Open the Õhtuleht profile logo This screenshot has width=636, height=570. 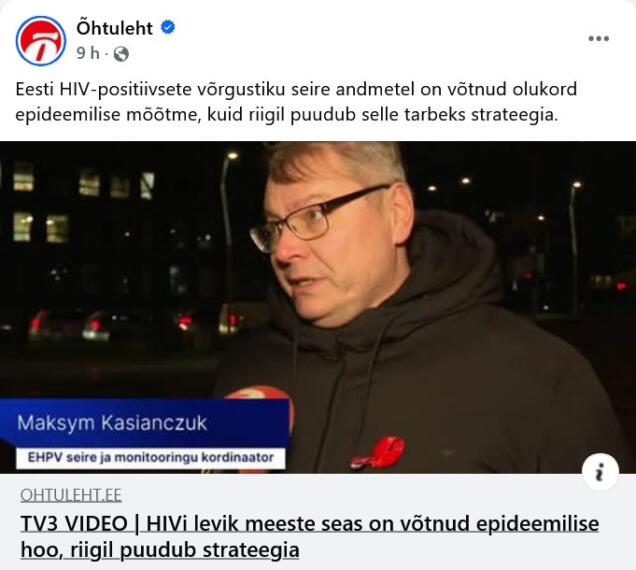tap(41, 41)
